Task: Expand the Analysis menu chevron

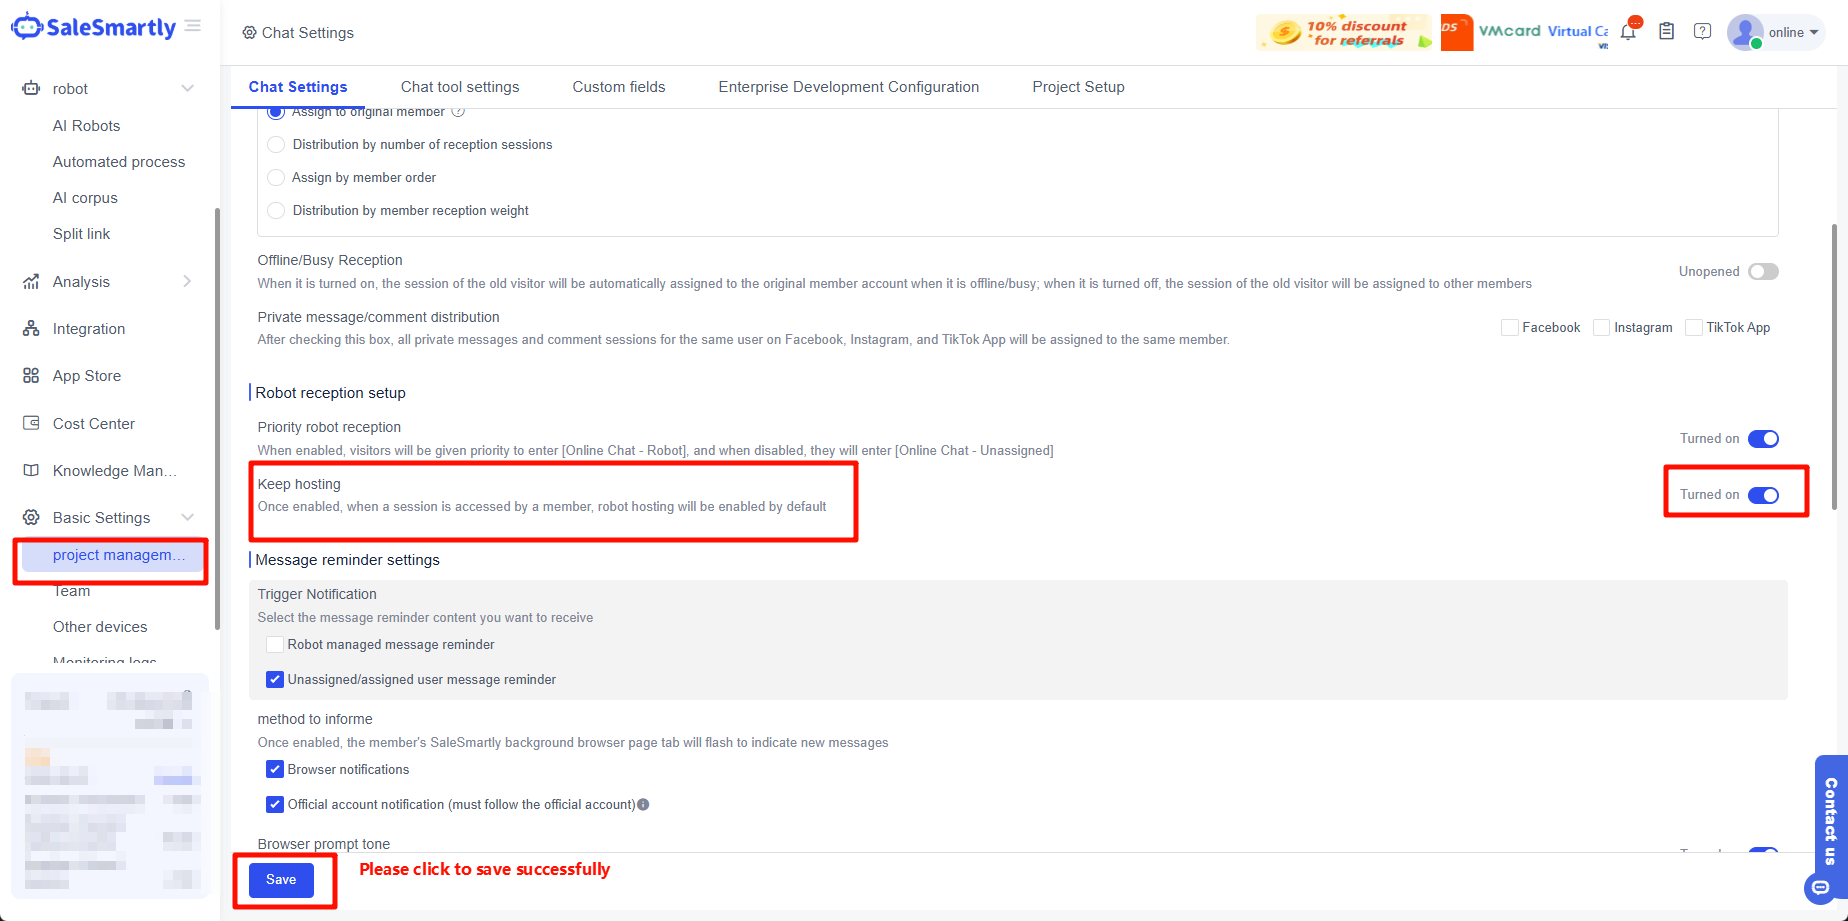Action: pos(187,282)
